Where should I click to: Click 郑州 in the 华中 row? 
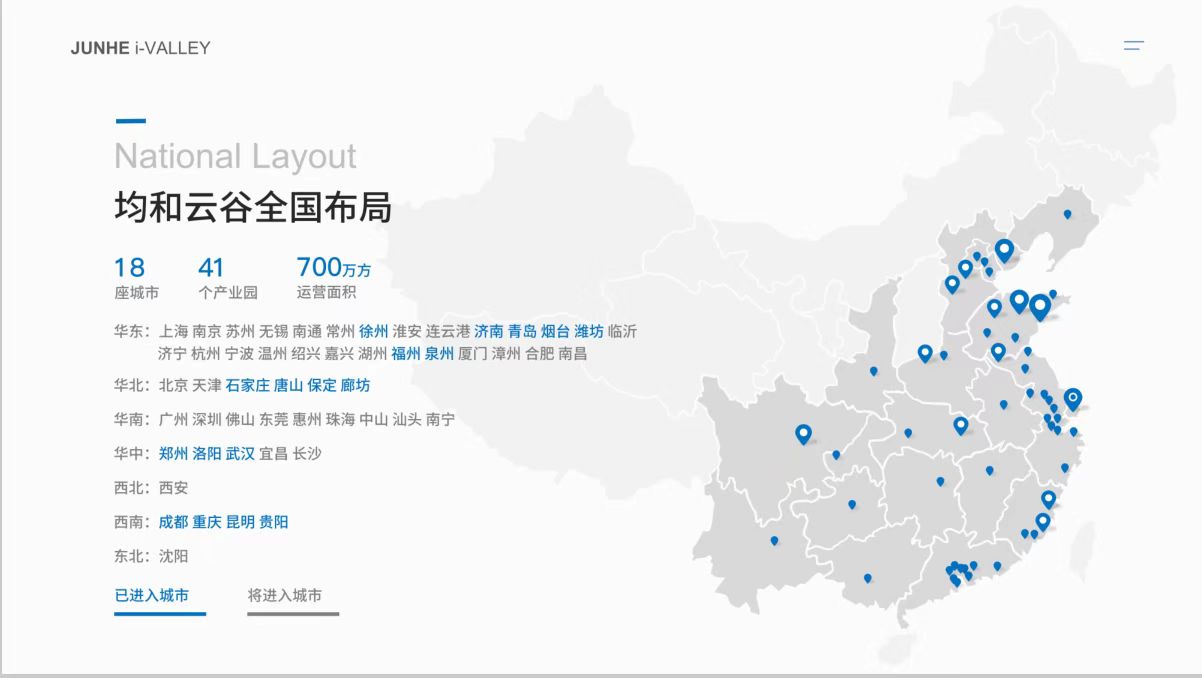(x=173, y=454)
